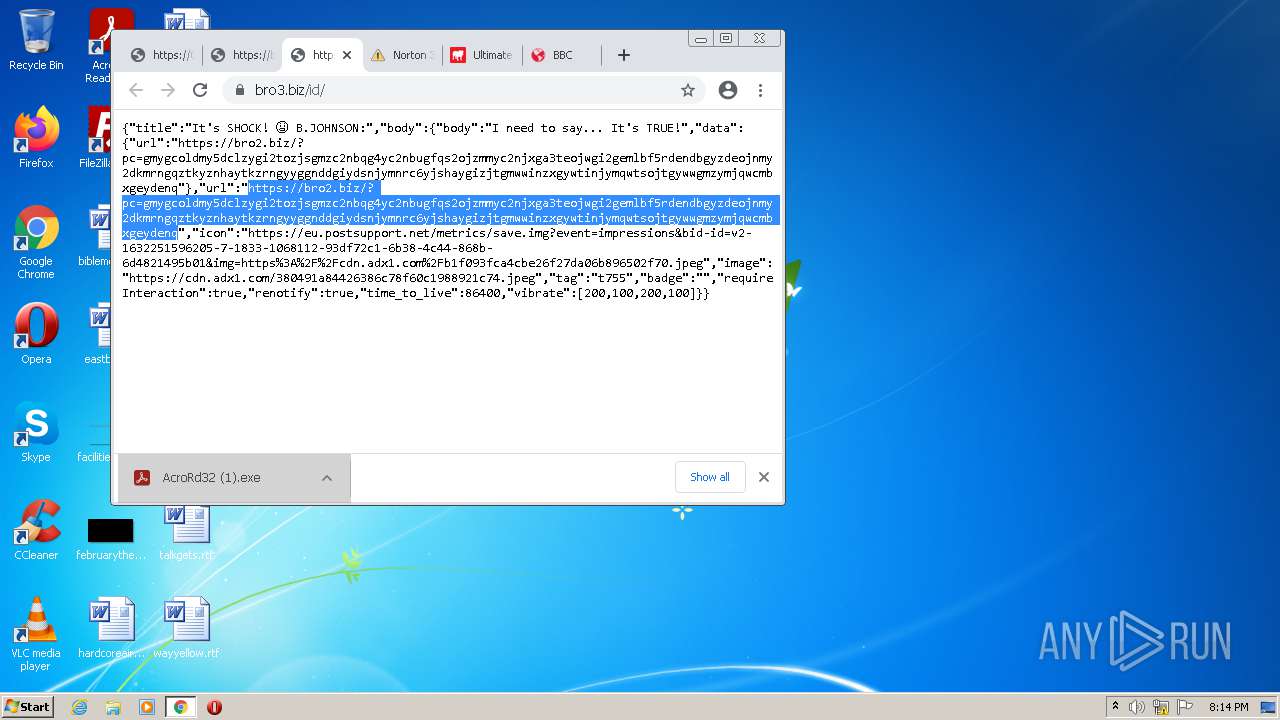Select the Skype desktop icon

(x=36, y=432)
